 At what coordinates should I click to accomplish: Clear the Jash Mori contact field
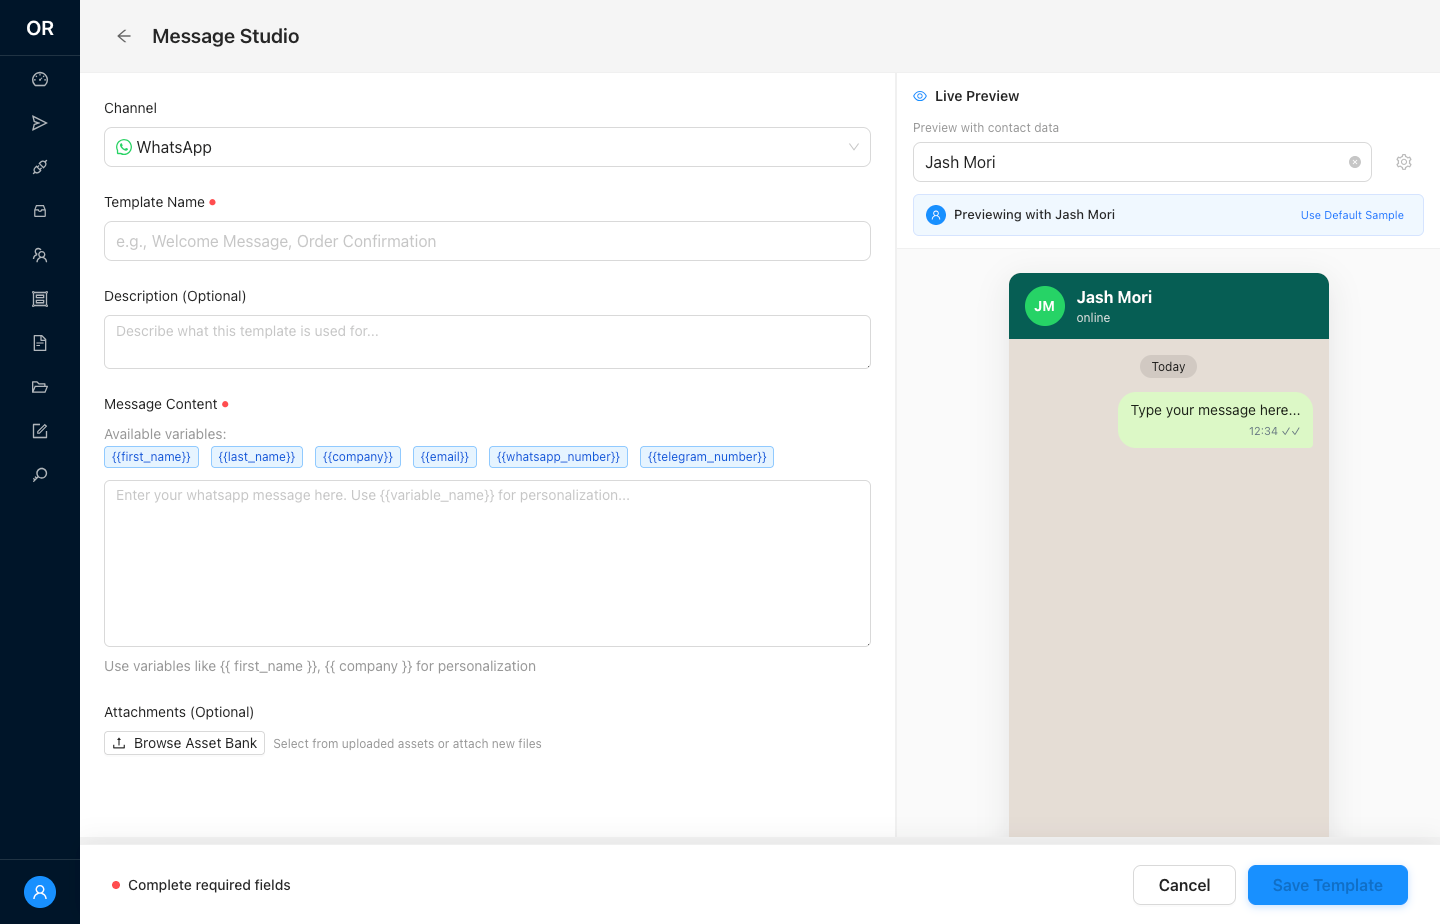(1355, 161)
